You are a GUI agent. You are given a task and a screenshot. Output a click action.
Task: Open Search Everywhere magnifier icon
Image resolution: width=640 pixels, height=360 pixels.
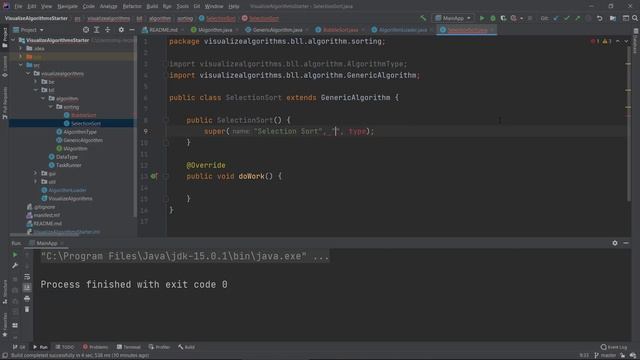click(635, 18)
